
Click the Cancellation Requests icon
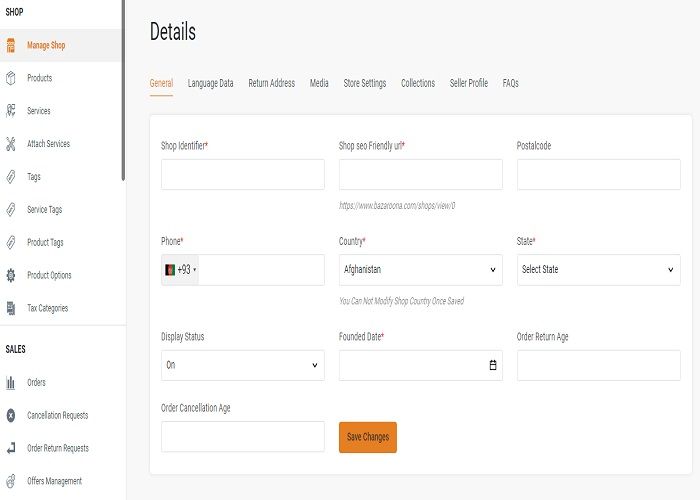pos(11,415)
